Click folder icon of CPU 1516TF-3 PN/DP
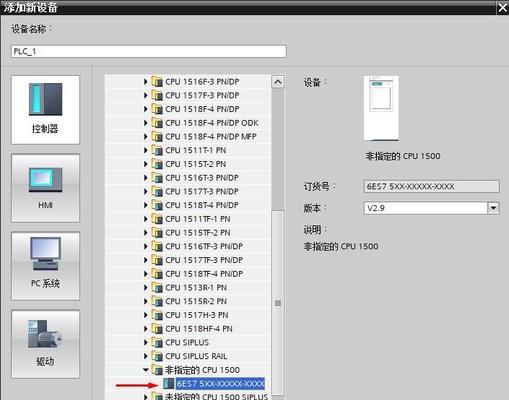Image resolution: width=509 pixels, height=400 pixels. (x=157, y=246)
